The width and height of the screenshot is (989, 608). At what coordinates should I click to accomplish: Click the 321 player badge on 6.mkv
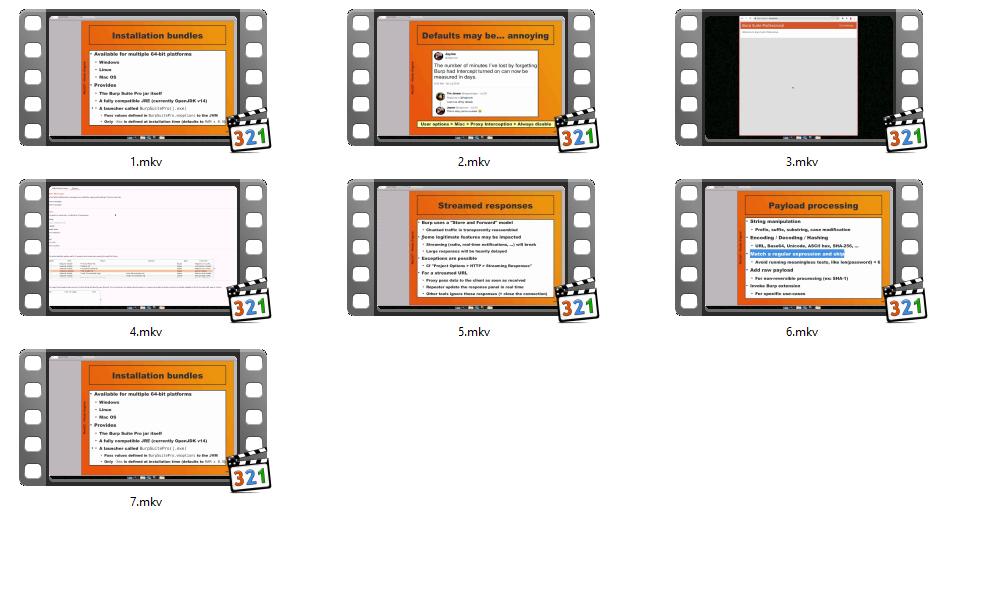click(906, 302)
